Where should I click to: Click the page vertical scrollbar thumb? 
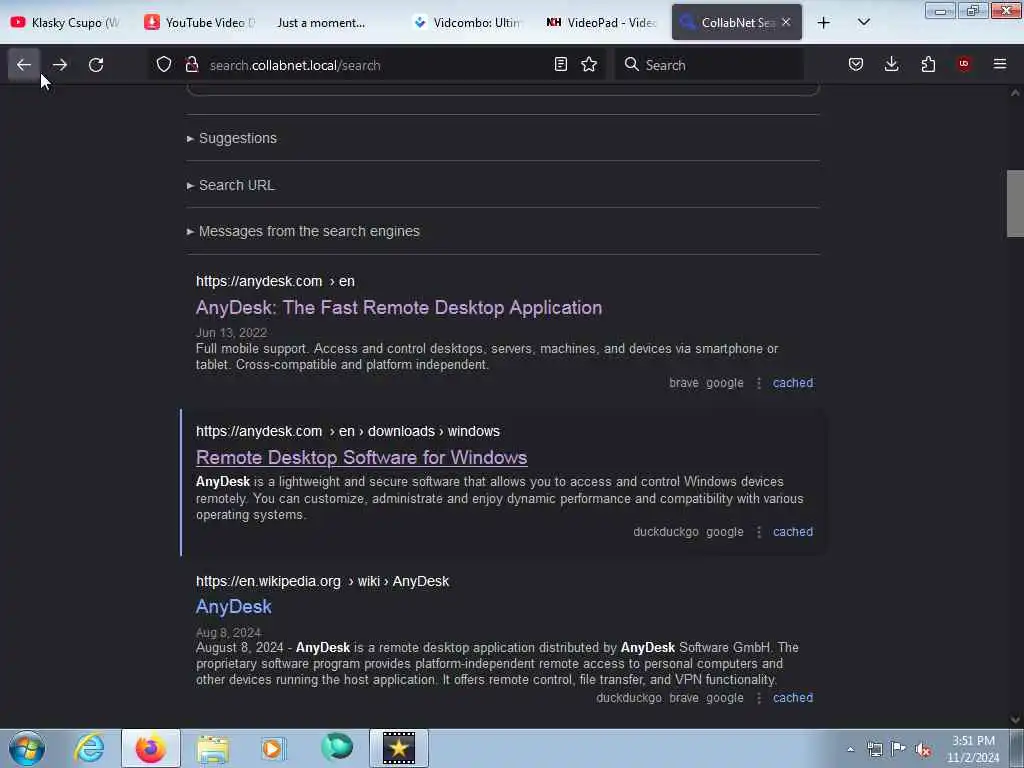1015,203
